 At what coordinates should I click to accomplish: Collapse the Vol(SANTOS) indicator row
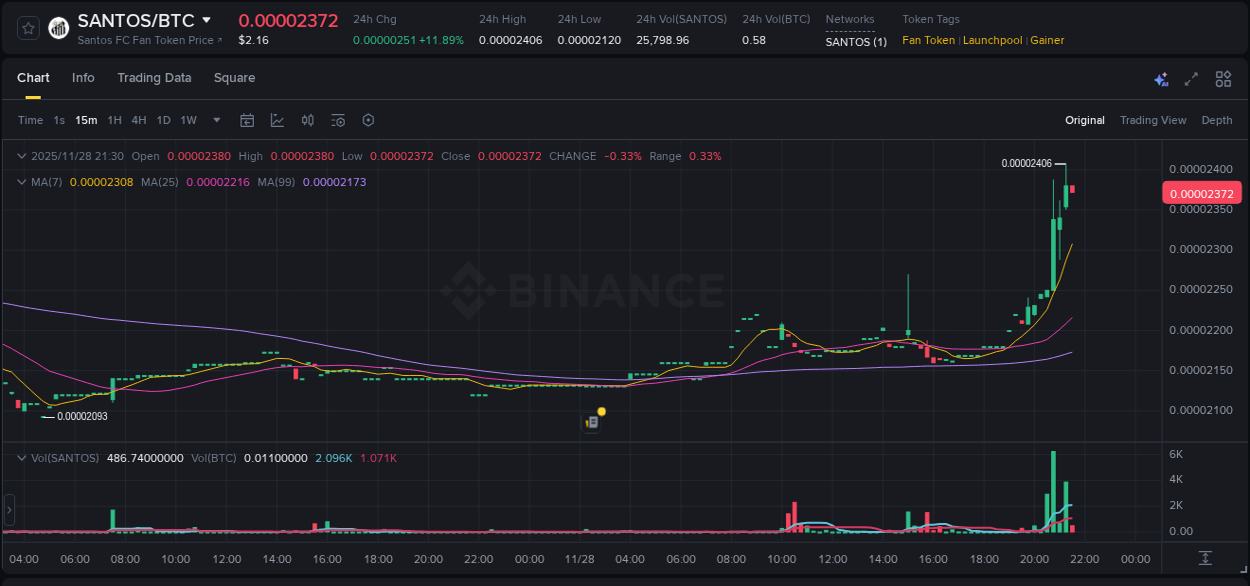click(21, 456)
